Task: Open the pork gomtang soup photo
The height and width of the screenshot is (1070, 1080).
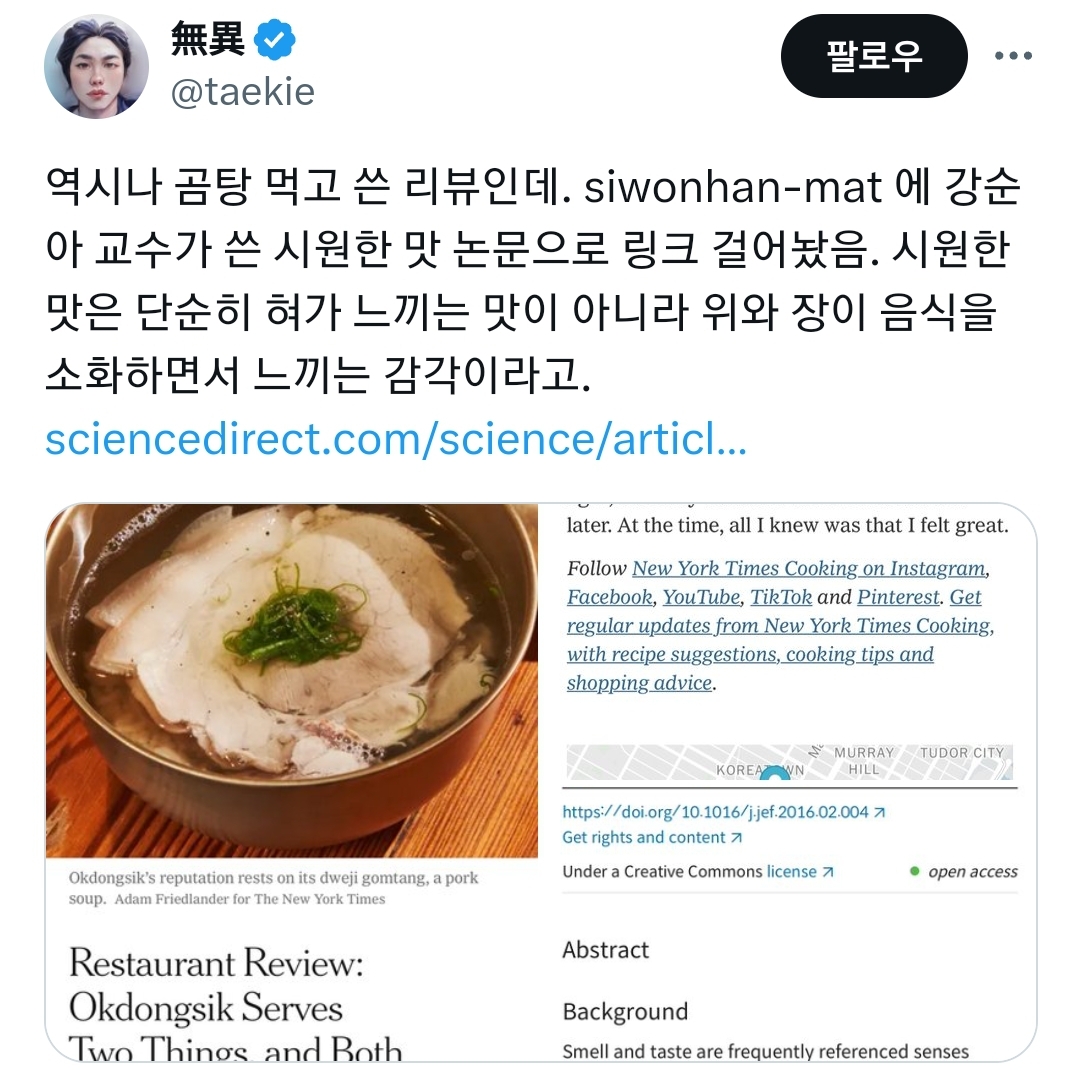Action: 292,681
